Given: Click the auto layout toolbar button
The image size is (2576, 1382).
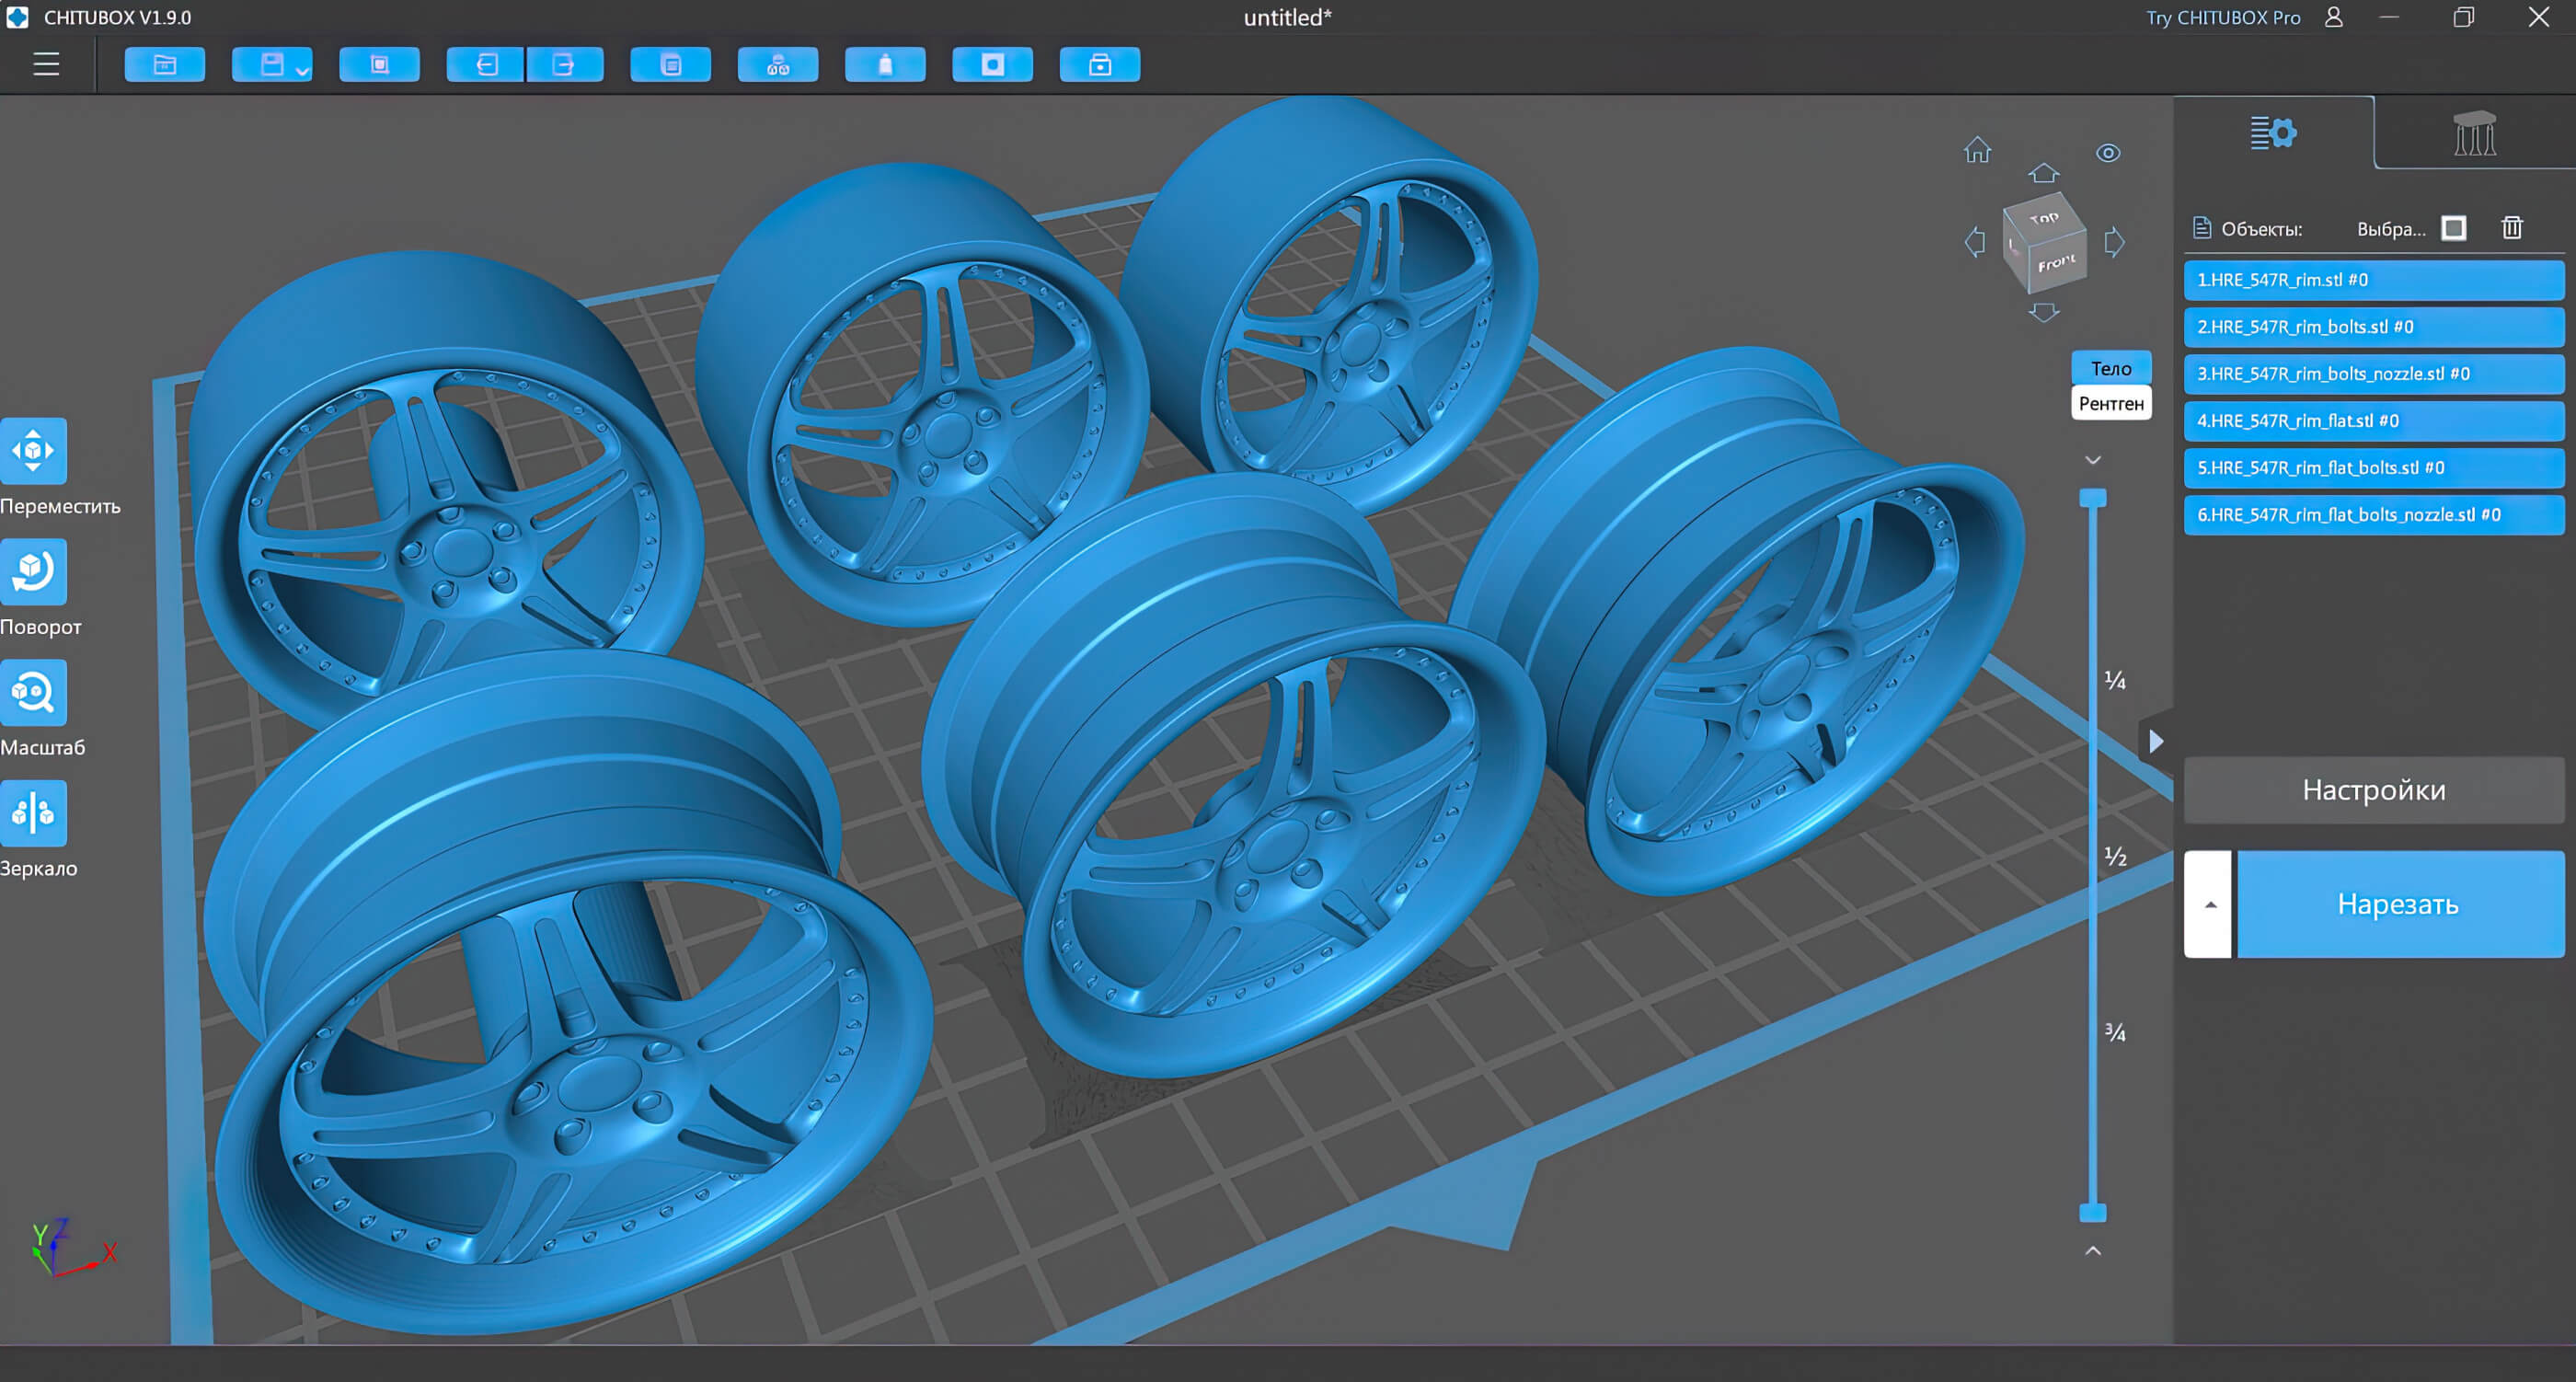Looking at the screenshot, I should click(x=778, y=65).
